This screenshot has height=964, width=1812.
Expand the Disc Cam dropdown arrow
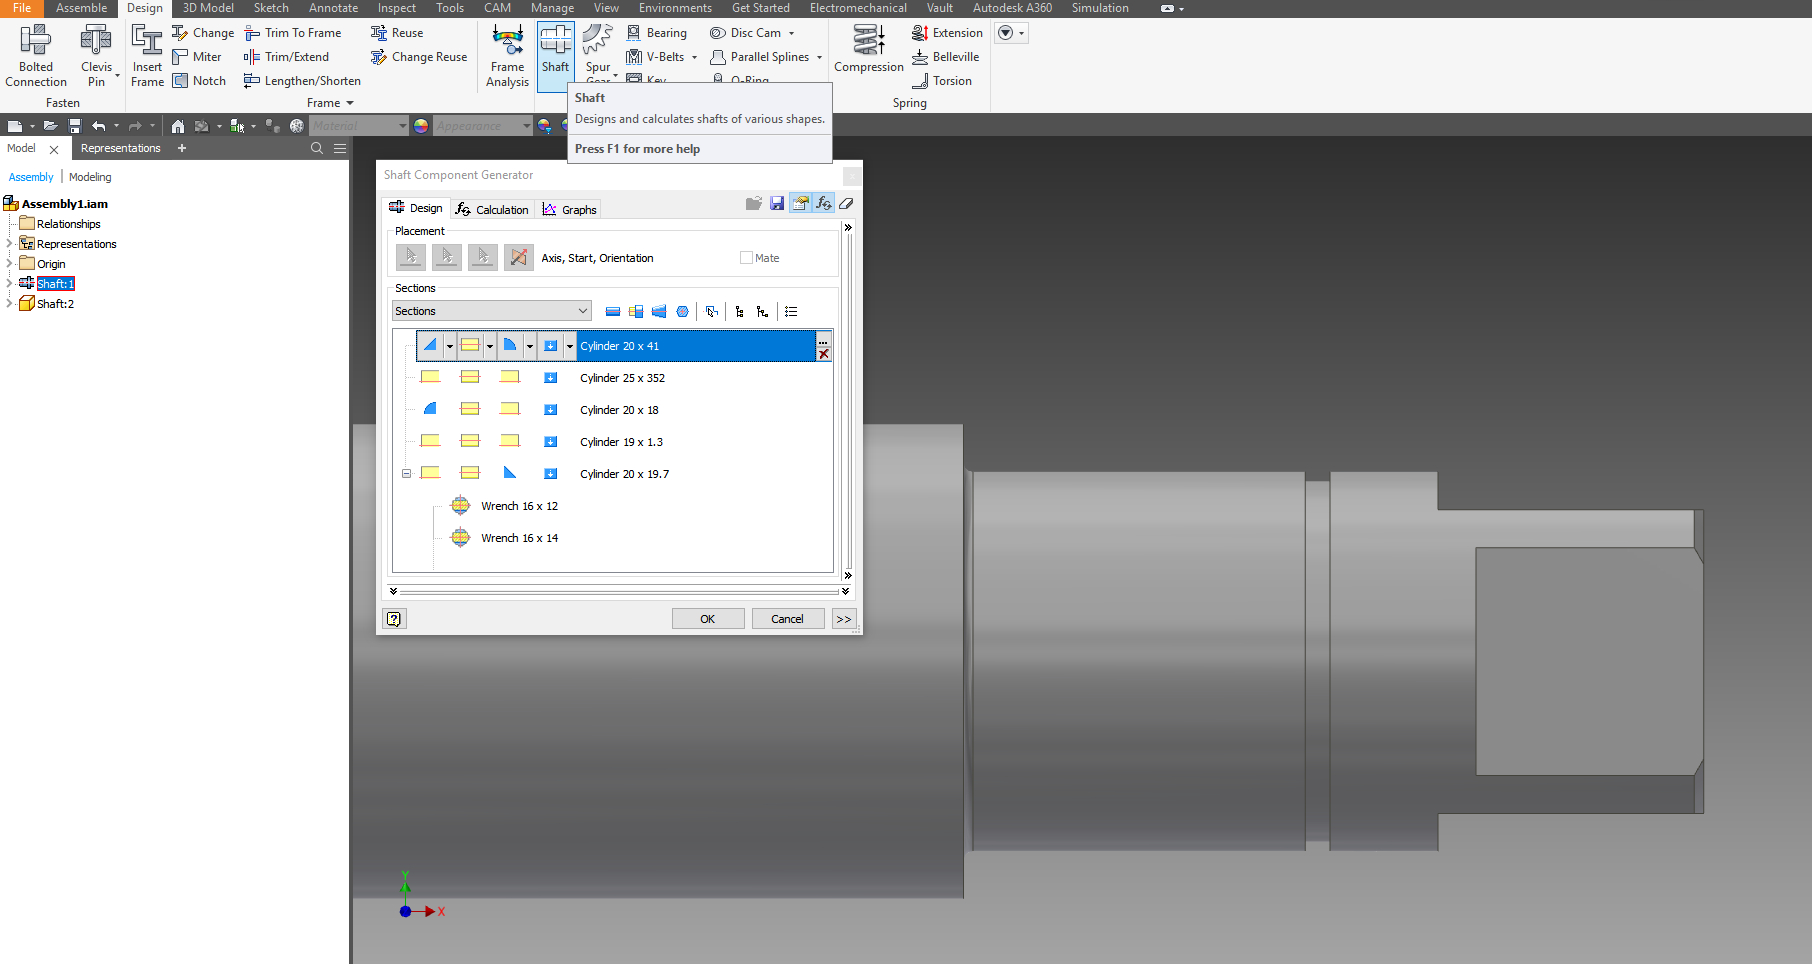tap(791, 33)
